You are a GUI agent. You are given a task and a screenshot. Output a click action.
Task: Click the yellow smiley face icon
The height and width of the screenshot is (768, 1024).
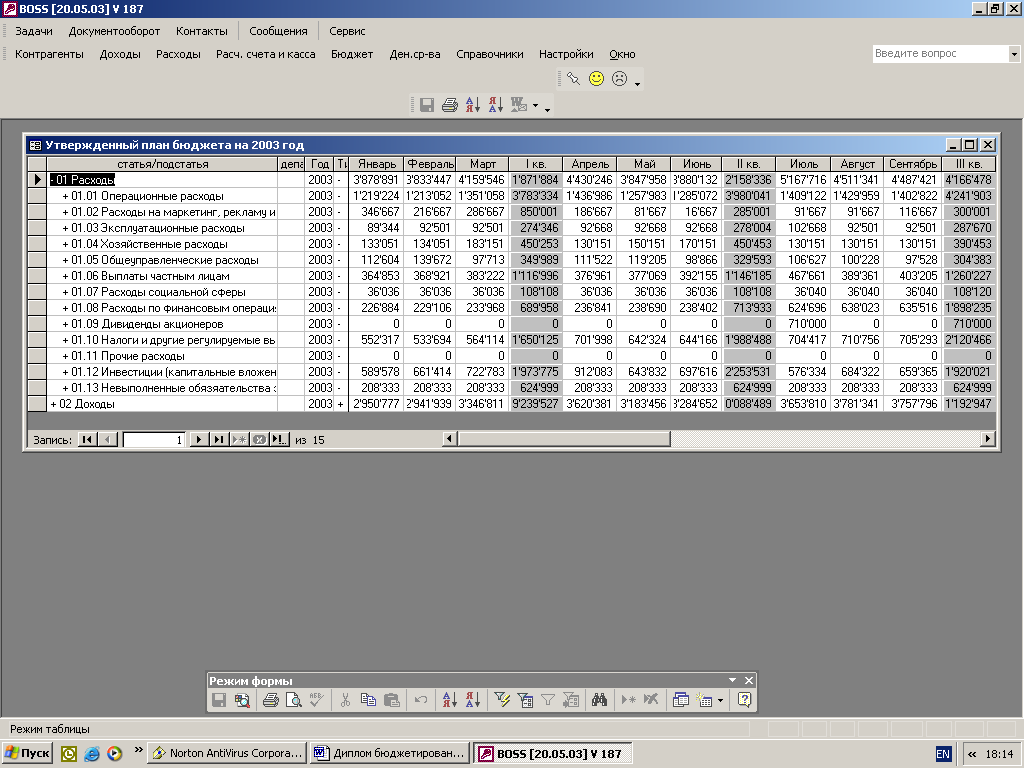[x=597, y=78]
